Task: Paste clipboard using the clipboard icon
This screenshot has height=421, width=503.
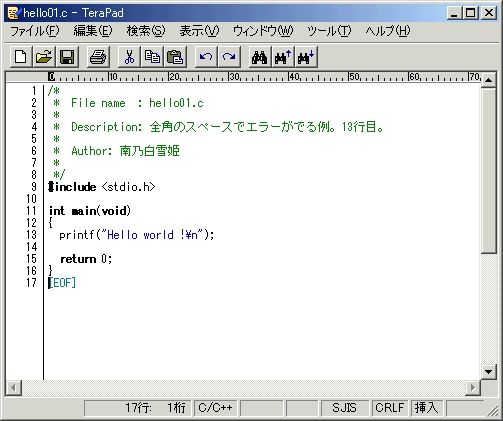Action: click(175, 57)
